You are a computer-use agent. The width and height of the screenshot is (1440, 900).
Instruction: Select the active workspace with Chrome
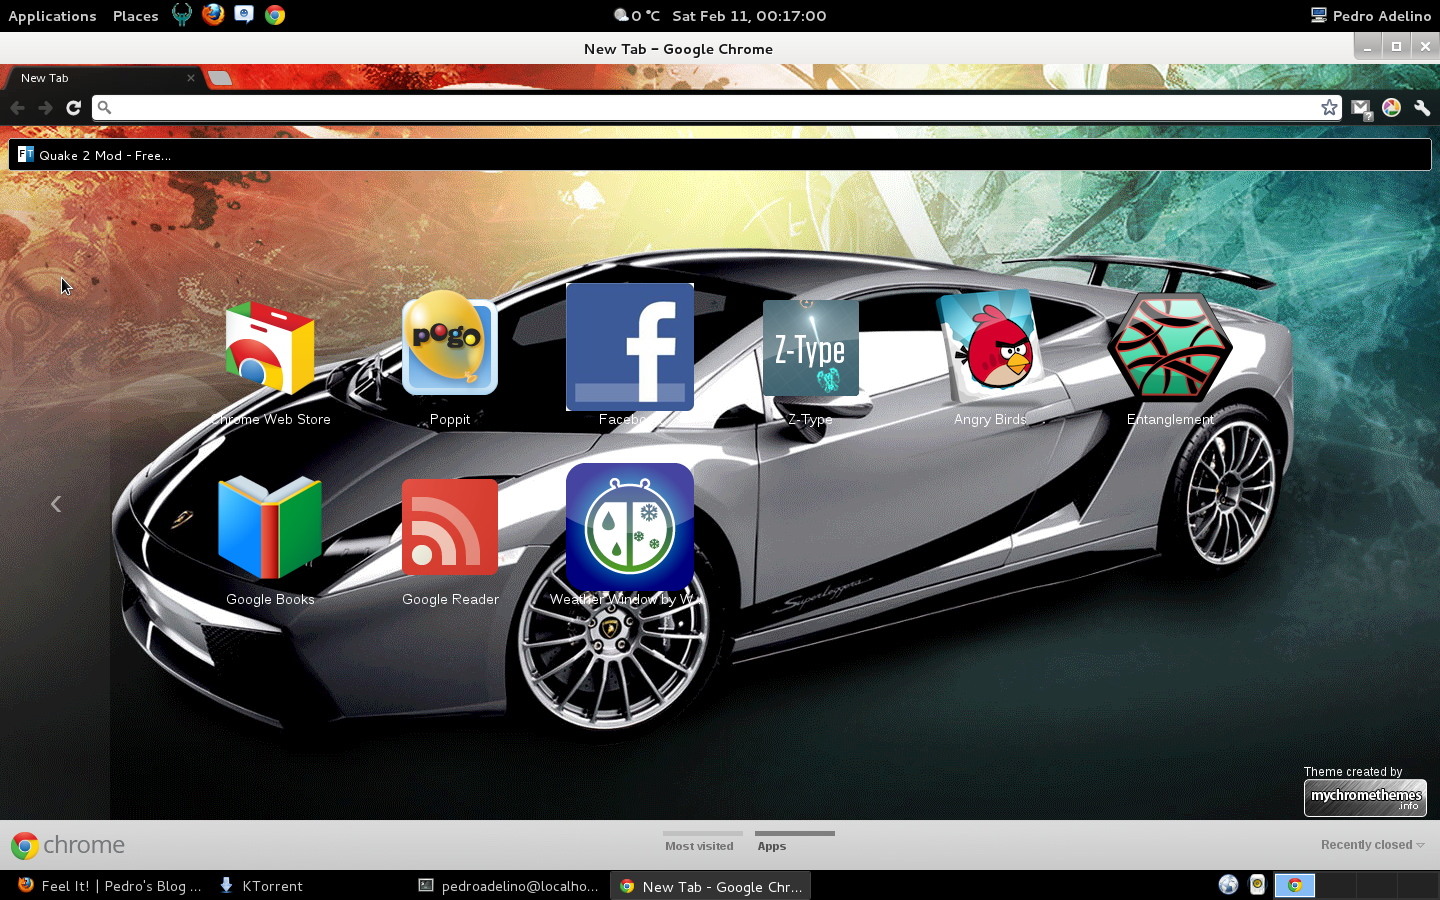pos(1295,885)
